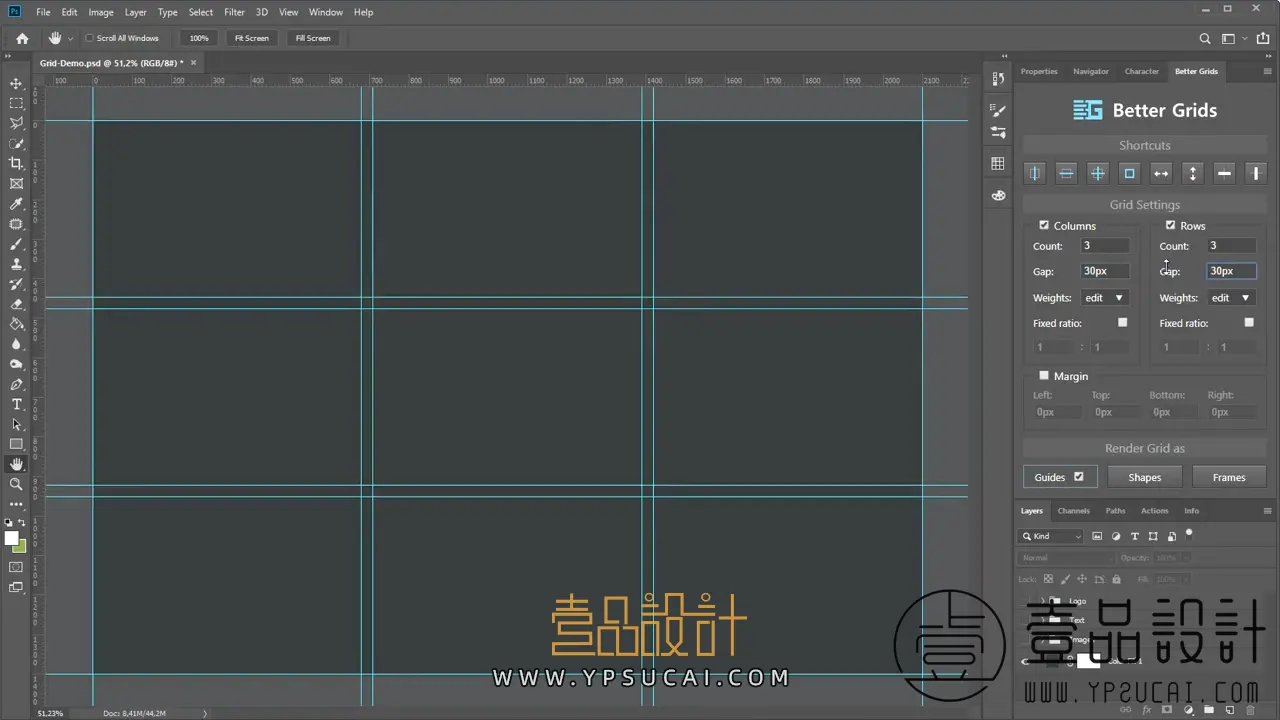This screenshot has width=1280, height=720.
Task: Select the Zoom magnifier tool
Action: [16, 484]
